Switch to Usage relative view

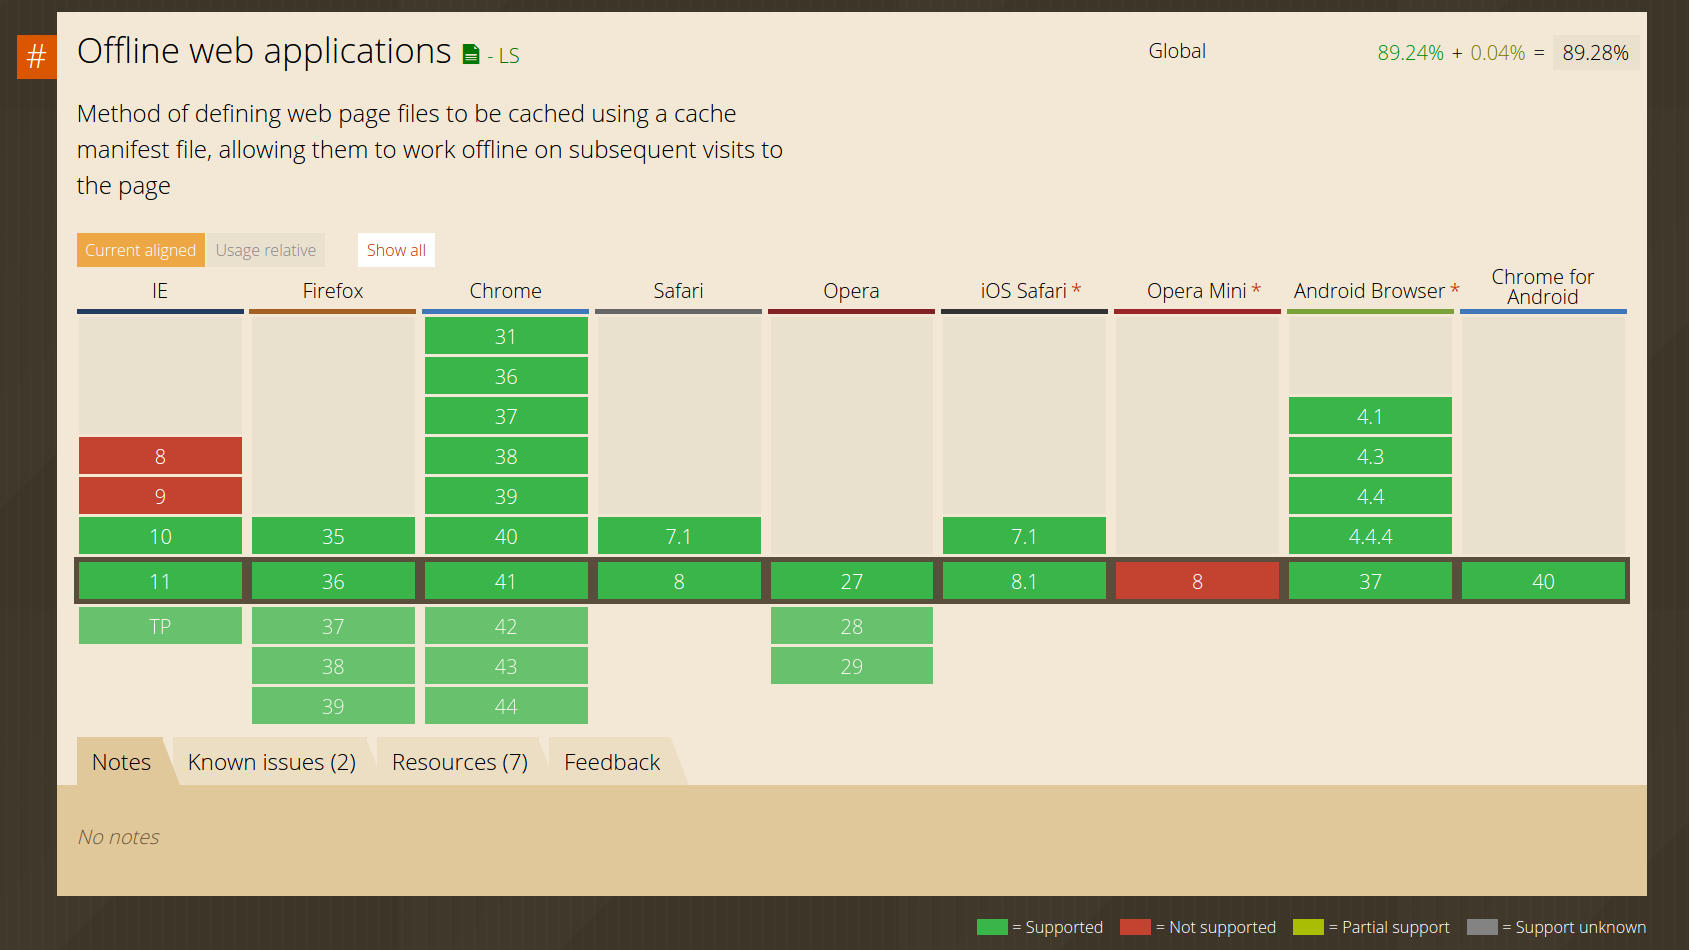tap(266, 250)
